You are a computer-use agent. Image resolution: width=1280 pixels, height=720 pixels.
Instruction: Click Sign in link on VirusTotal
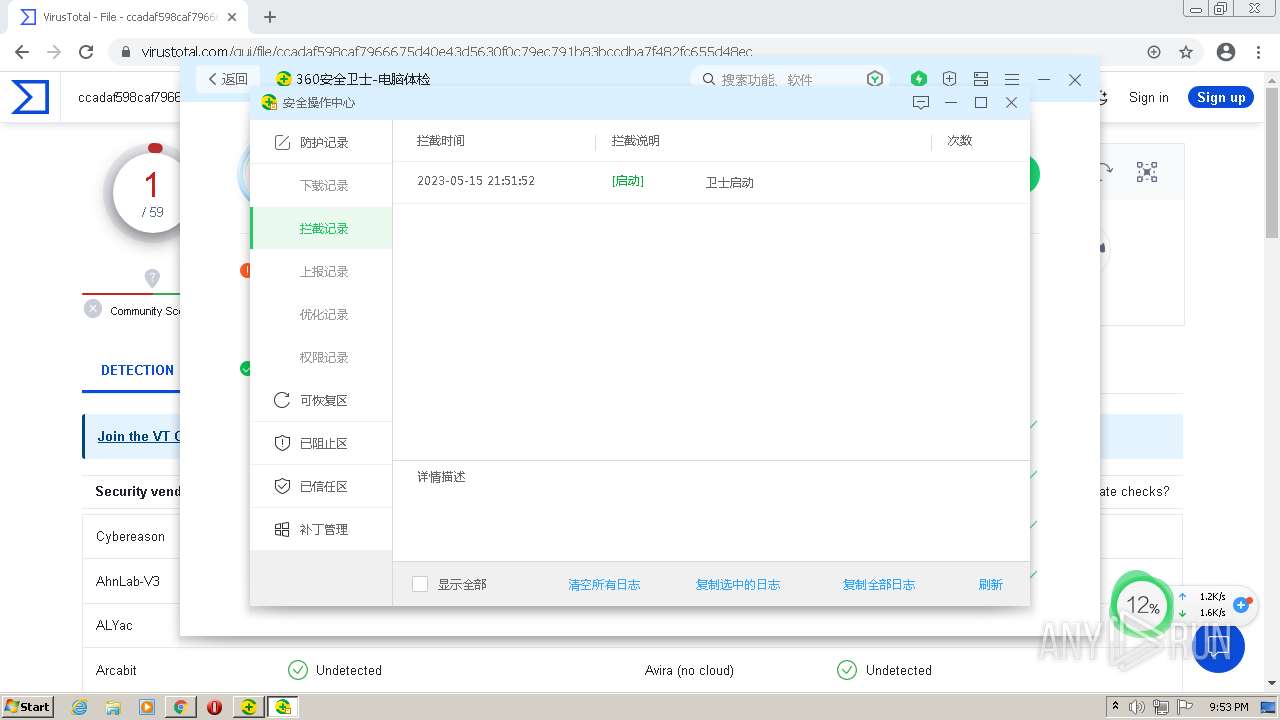point(1148,97)
